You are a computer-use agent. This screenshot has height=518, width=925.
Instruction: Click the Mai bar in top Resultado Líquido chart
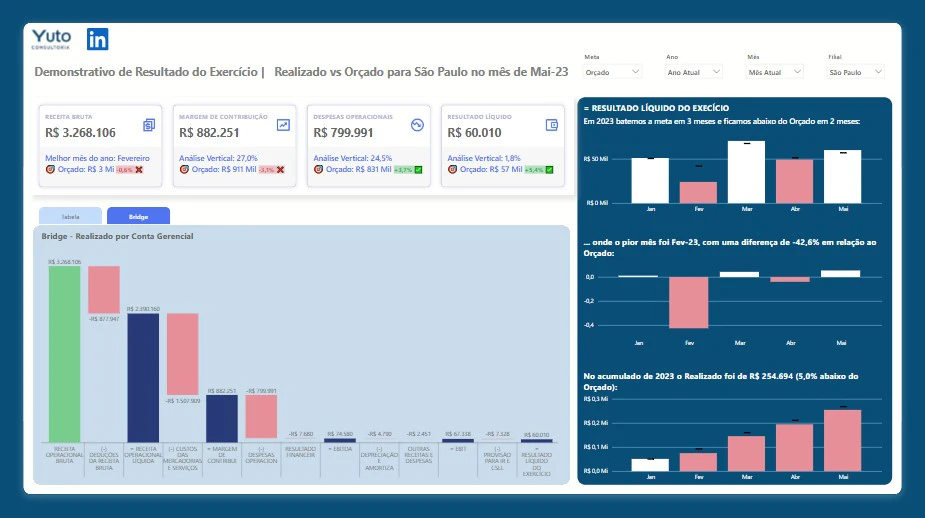pyautogui.click(x=842, y=176)
